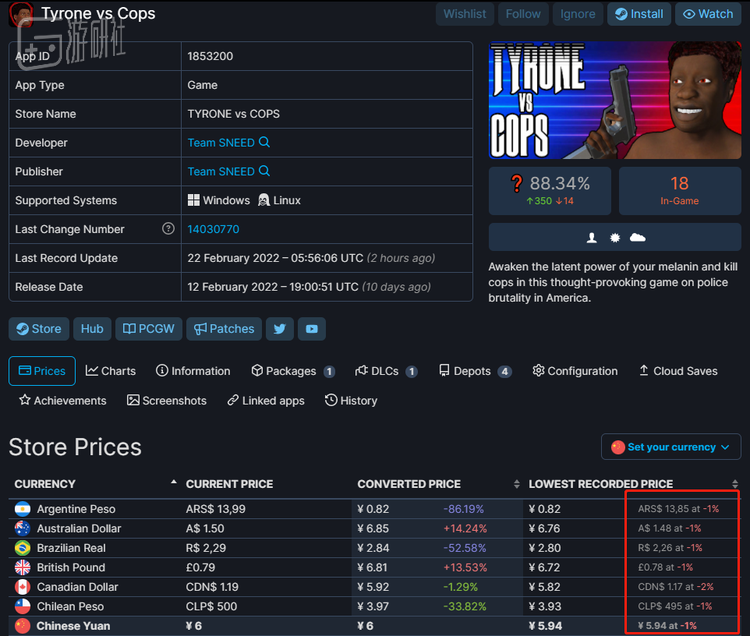Toggle Ignore for this app
The width and height of the screenshot is (750, 636).
click(578, 14)
